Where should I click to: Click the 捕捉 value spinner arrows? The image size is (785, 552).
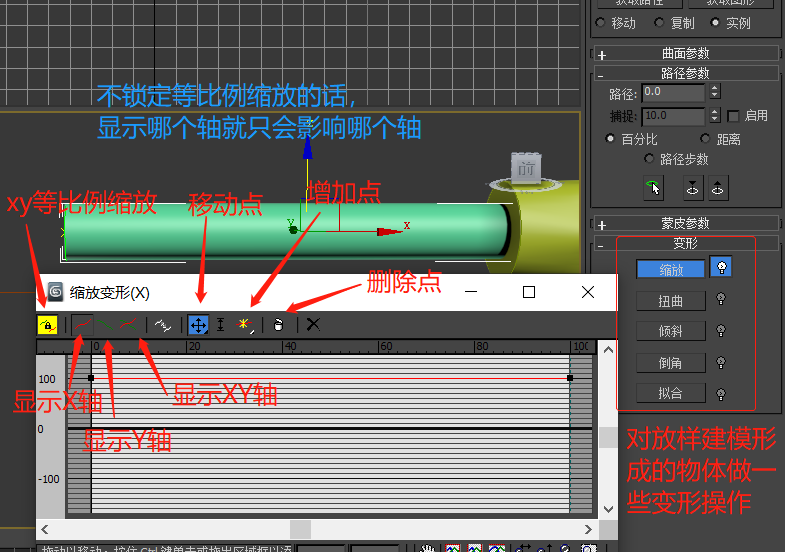[x=715, y=116]
